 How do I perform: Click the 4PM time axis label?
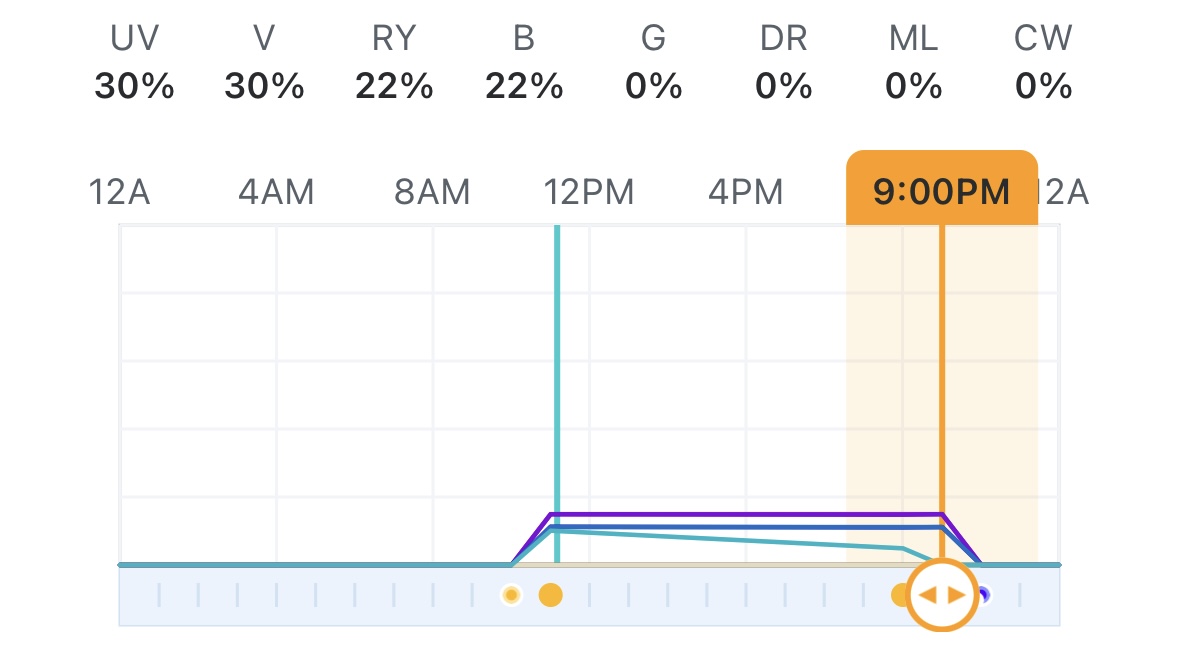click(x=746, y=191)
